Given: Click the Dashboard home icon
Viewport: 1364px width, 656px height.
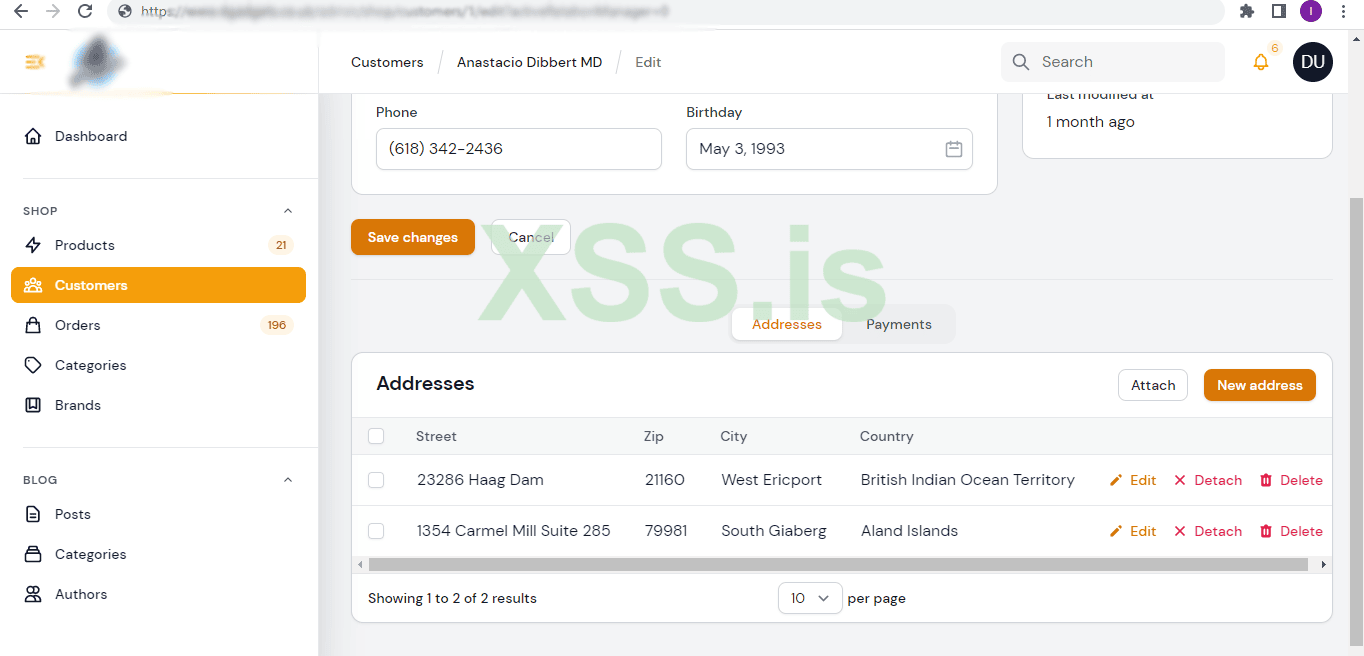Looking at the screenshot, I should click(33, 136).
